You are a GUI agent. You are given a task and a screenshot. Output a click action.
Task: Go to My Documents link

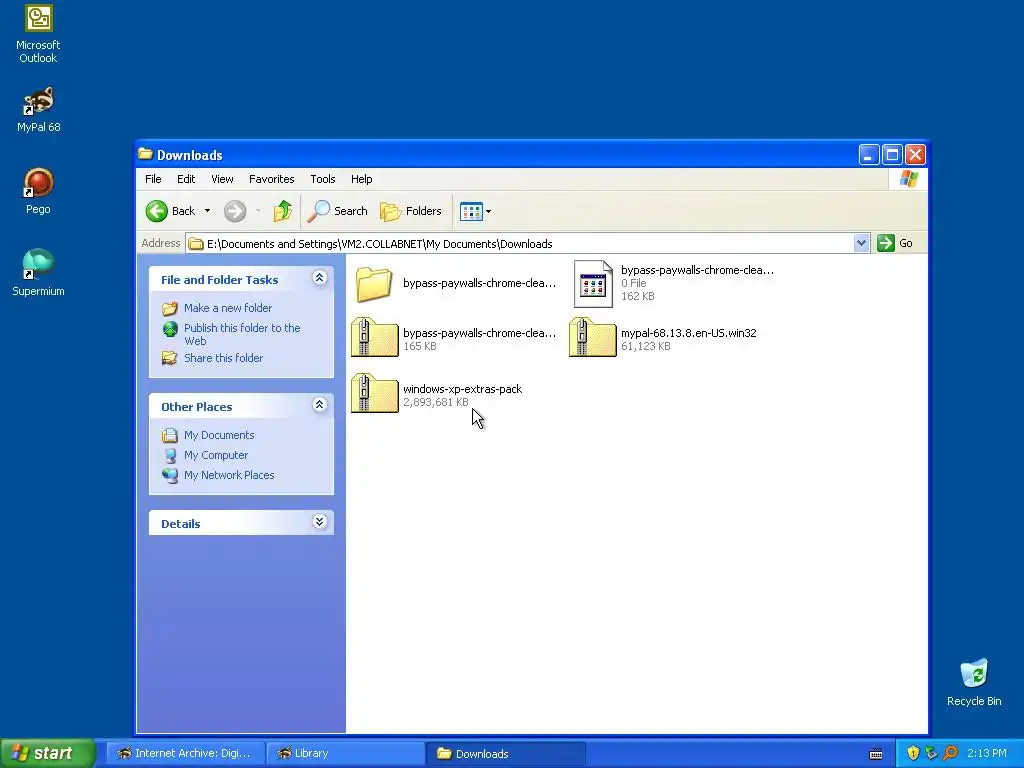(x=219, y=435)
